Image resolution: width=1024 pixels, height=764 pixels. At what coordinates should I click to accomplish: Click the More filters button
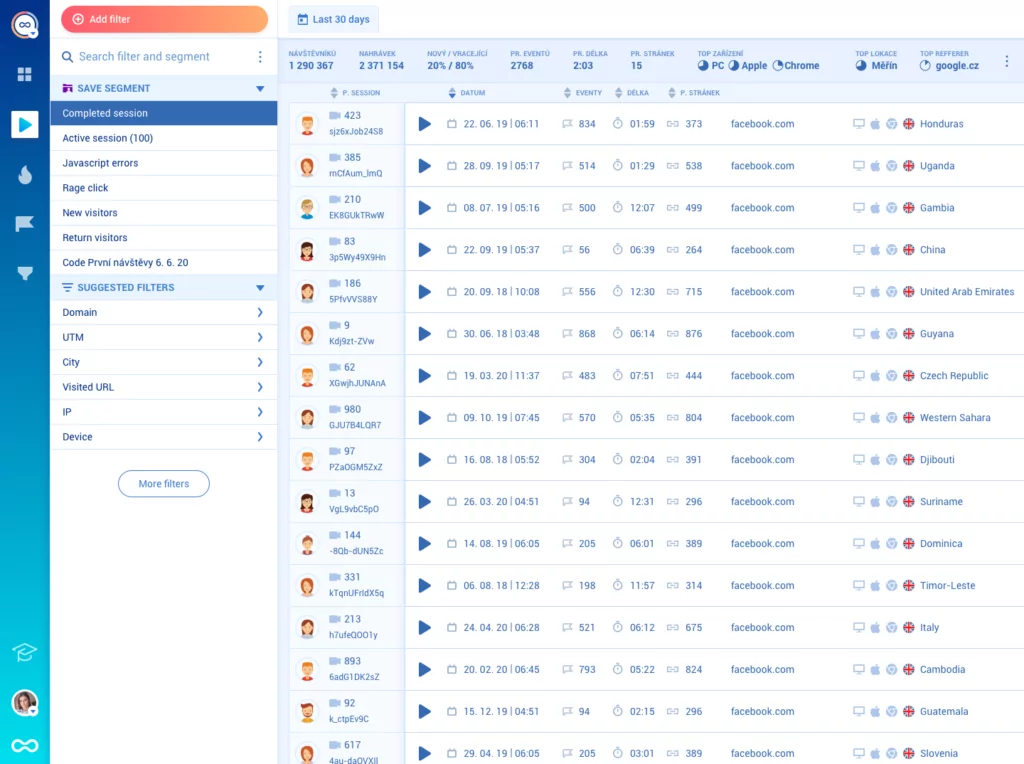pyautogui.click(x=164, y=484)
